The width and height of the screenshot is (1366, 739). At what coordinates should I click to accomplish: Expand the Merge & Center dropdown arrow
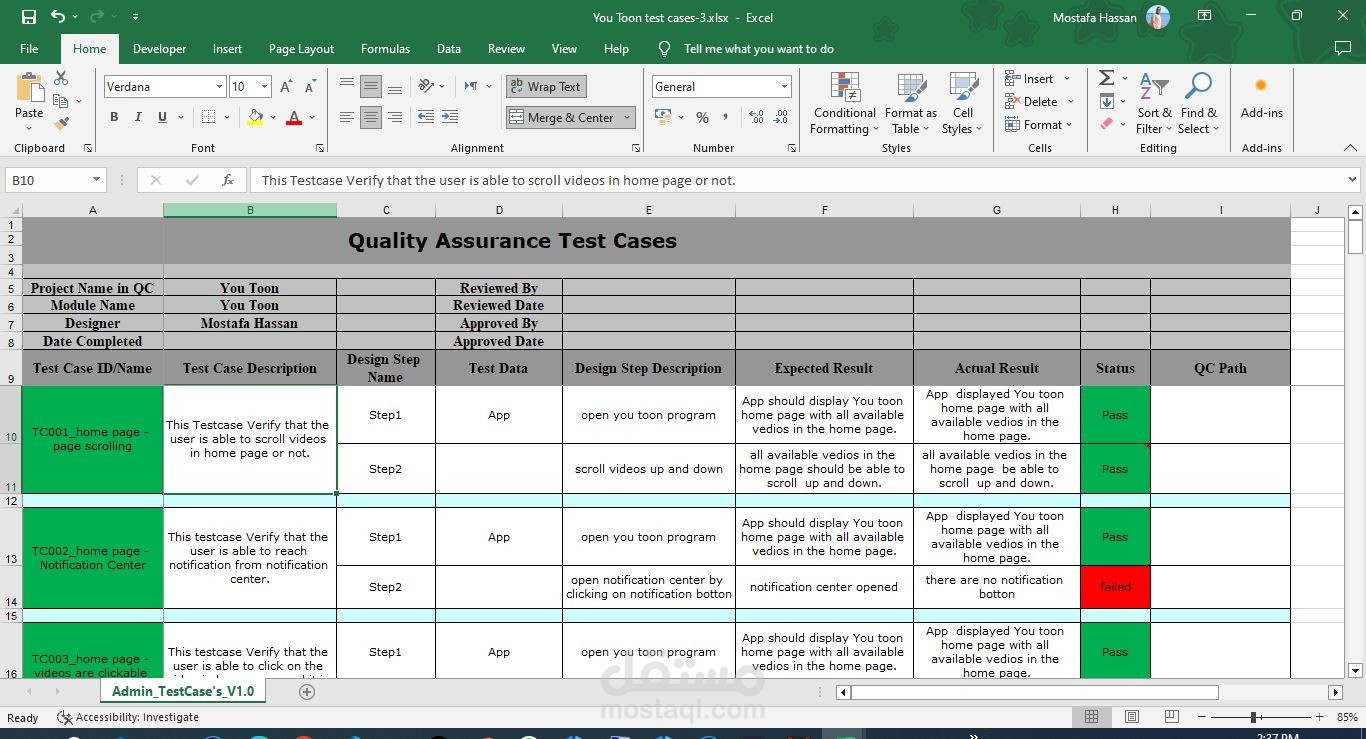[627, 117]
